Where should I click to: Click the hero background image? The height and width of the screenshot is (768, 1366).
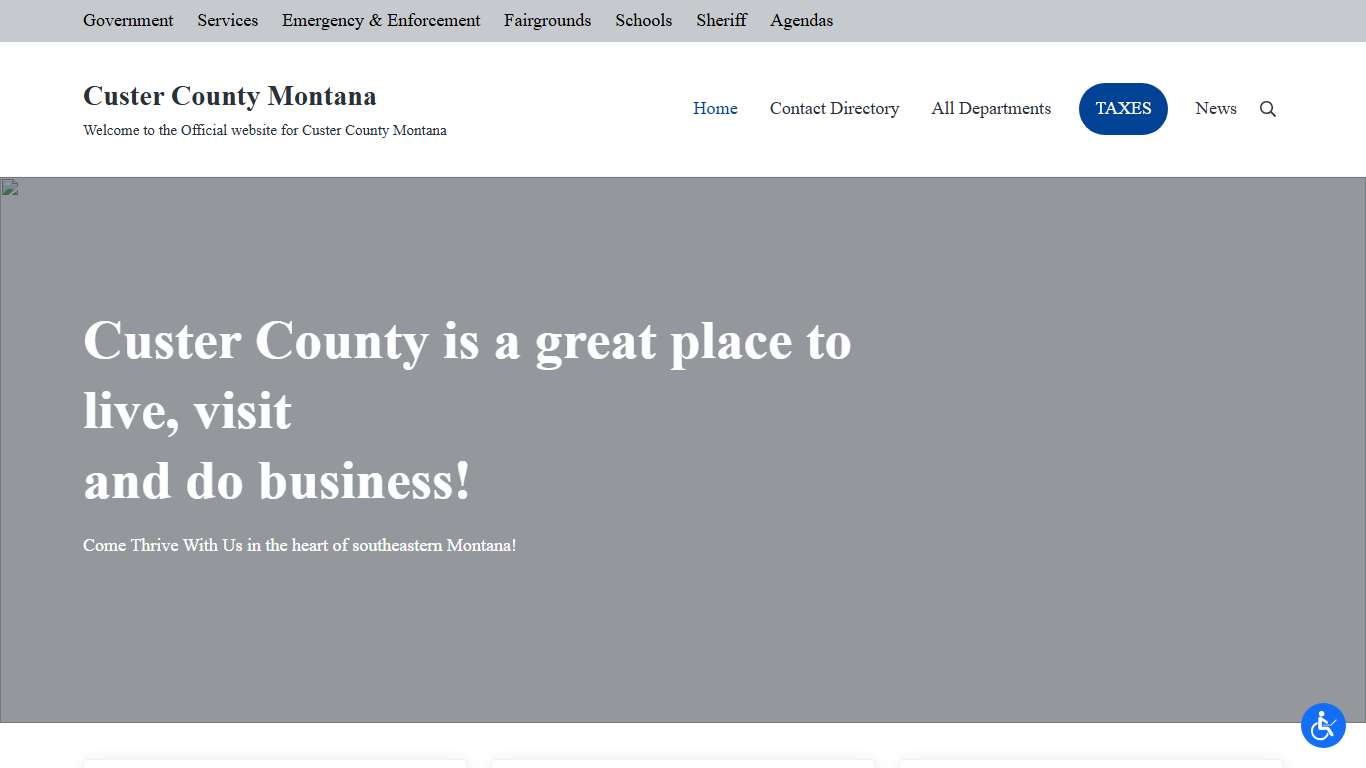click(1000, 450)
